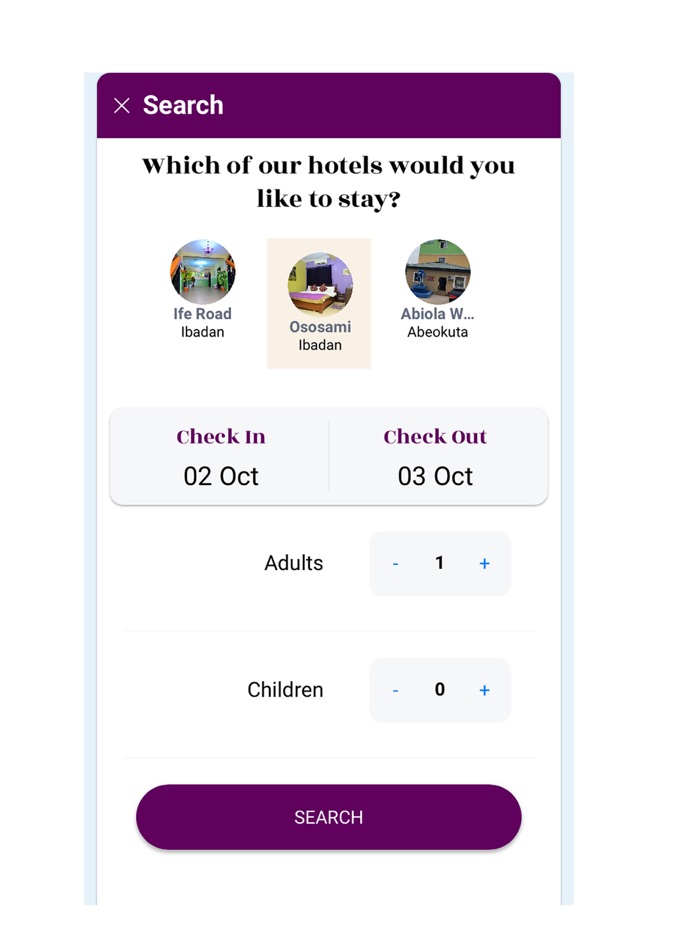Decrease the number of adults
The width and height of the screenshot is (700, 934).
tap(396, 564)
